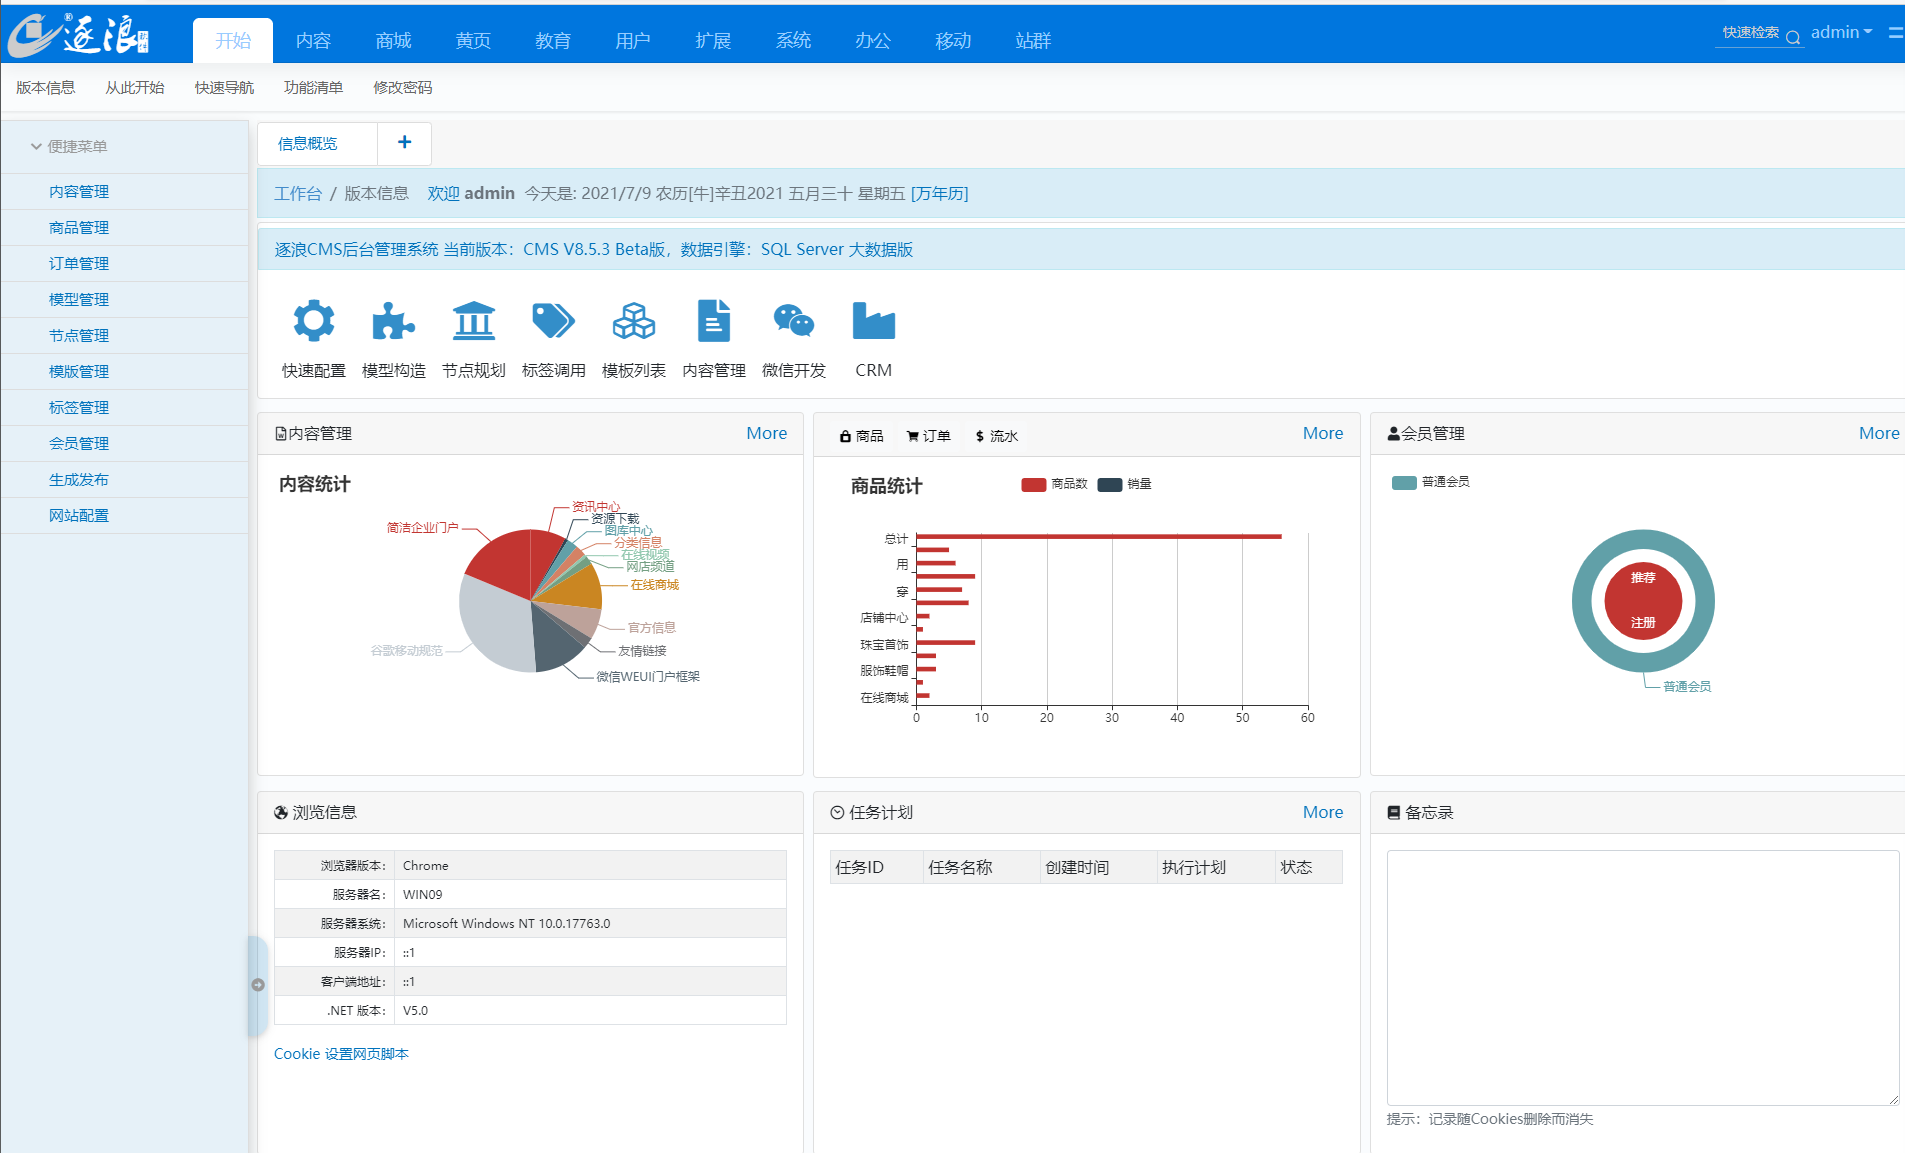The height and width of the screenshot is (1153, 1905).
Task: Open the 模板列表 cubes icon
Action: pyautogui.click(x=634, y=321)
